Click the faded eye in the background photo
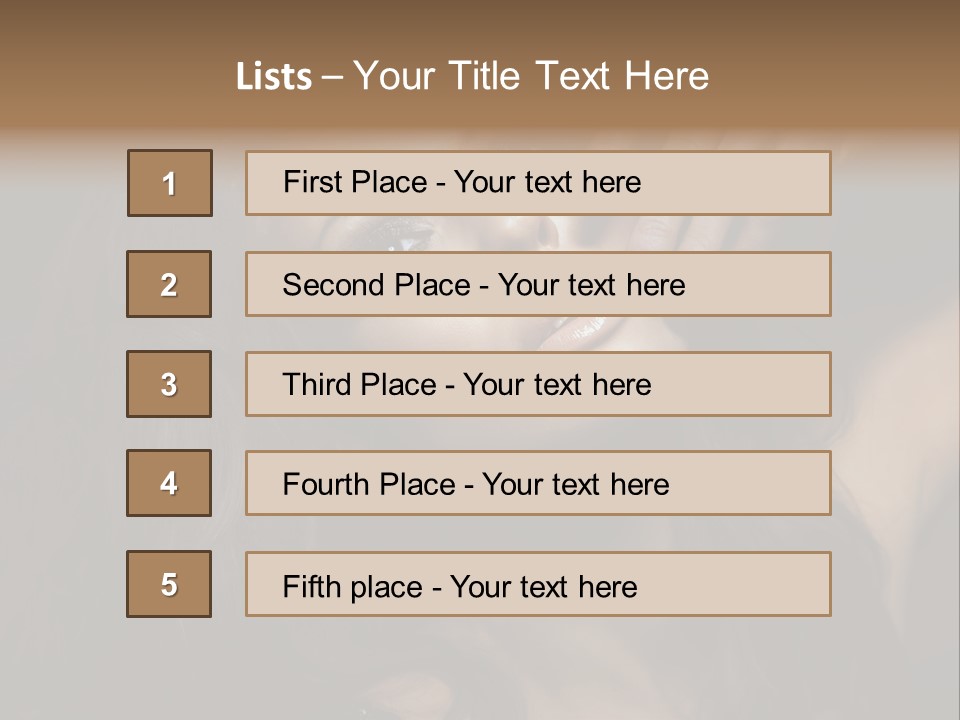Image resolution: width=960 pixels, height=720 pixels. pyautogui.click(x=404, y=239)
